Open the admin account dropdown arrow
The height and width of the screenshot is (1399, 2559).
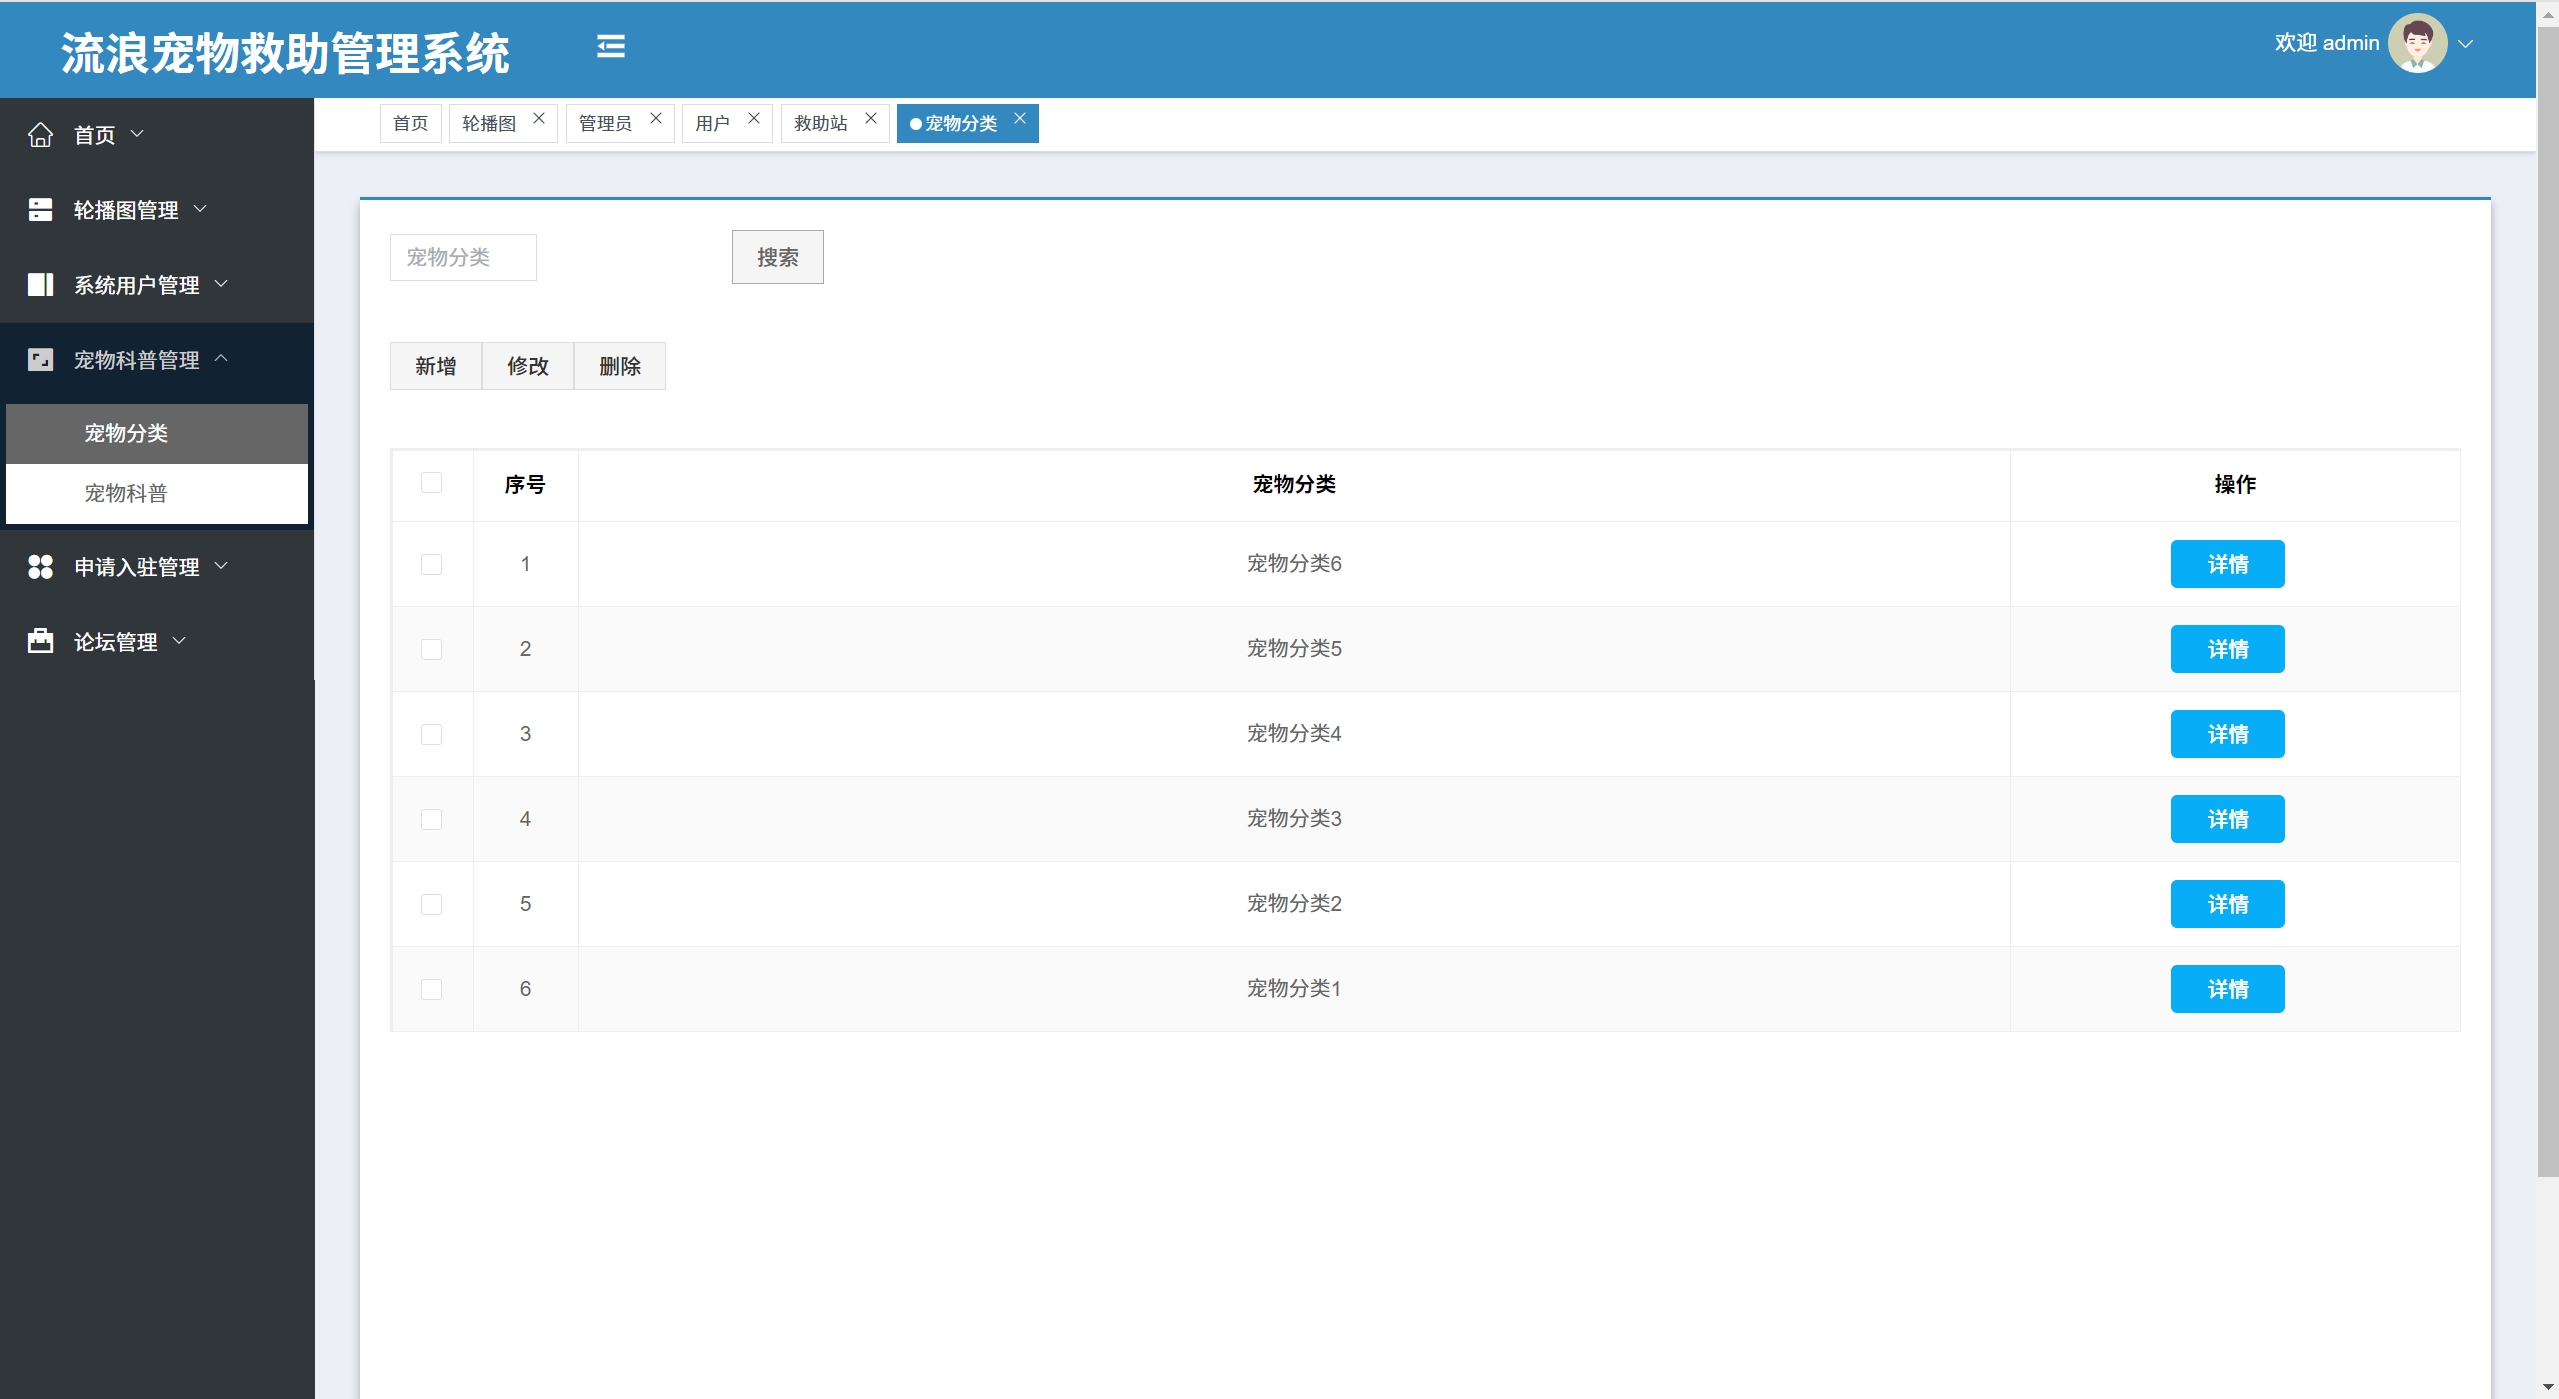[x=2466, y=44]
